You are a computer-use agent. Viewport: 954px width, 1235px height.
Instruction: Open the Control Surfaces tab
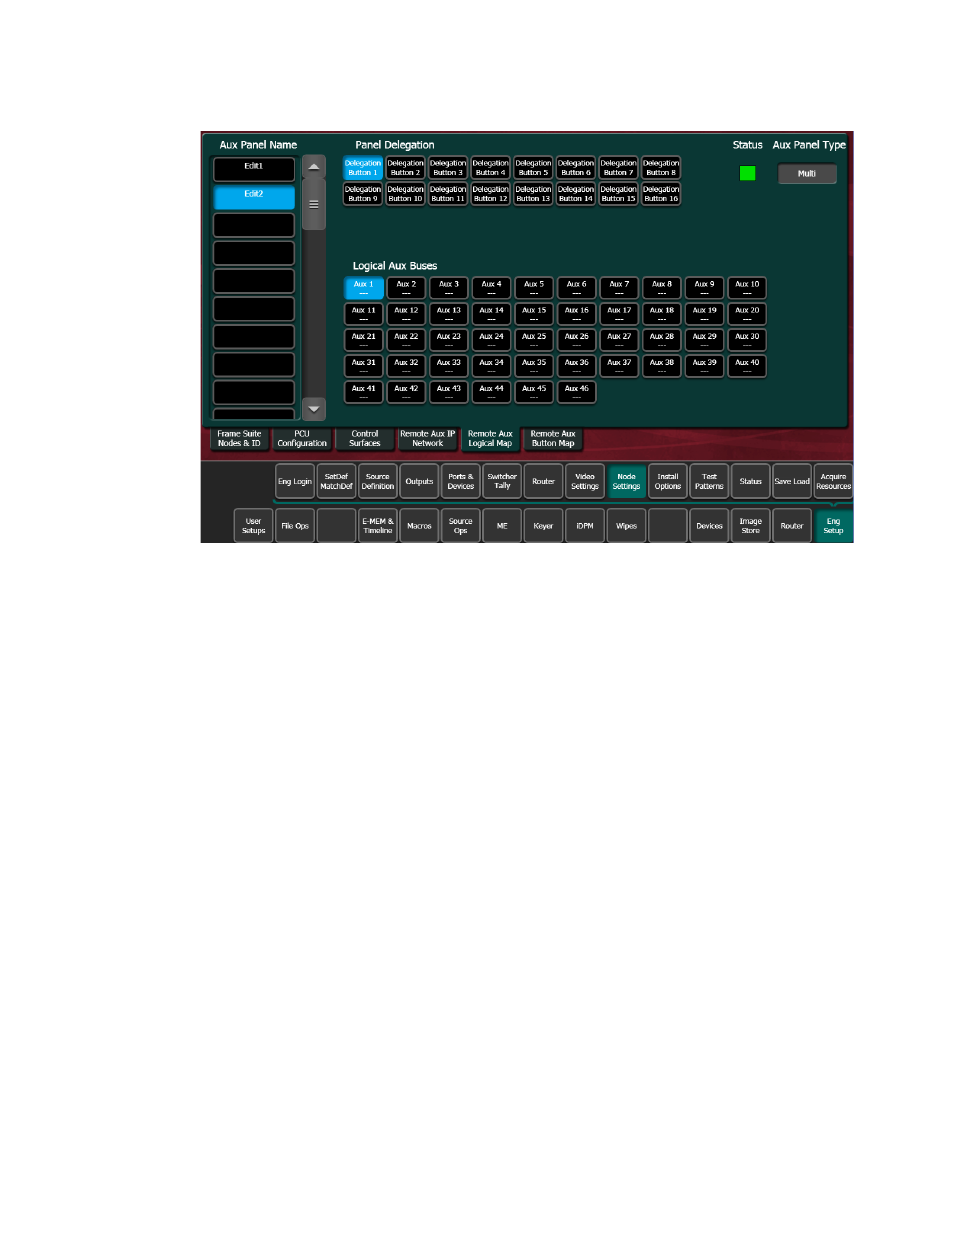click(365, 439)
